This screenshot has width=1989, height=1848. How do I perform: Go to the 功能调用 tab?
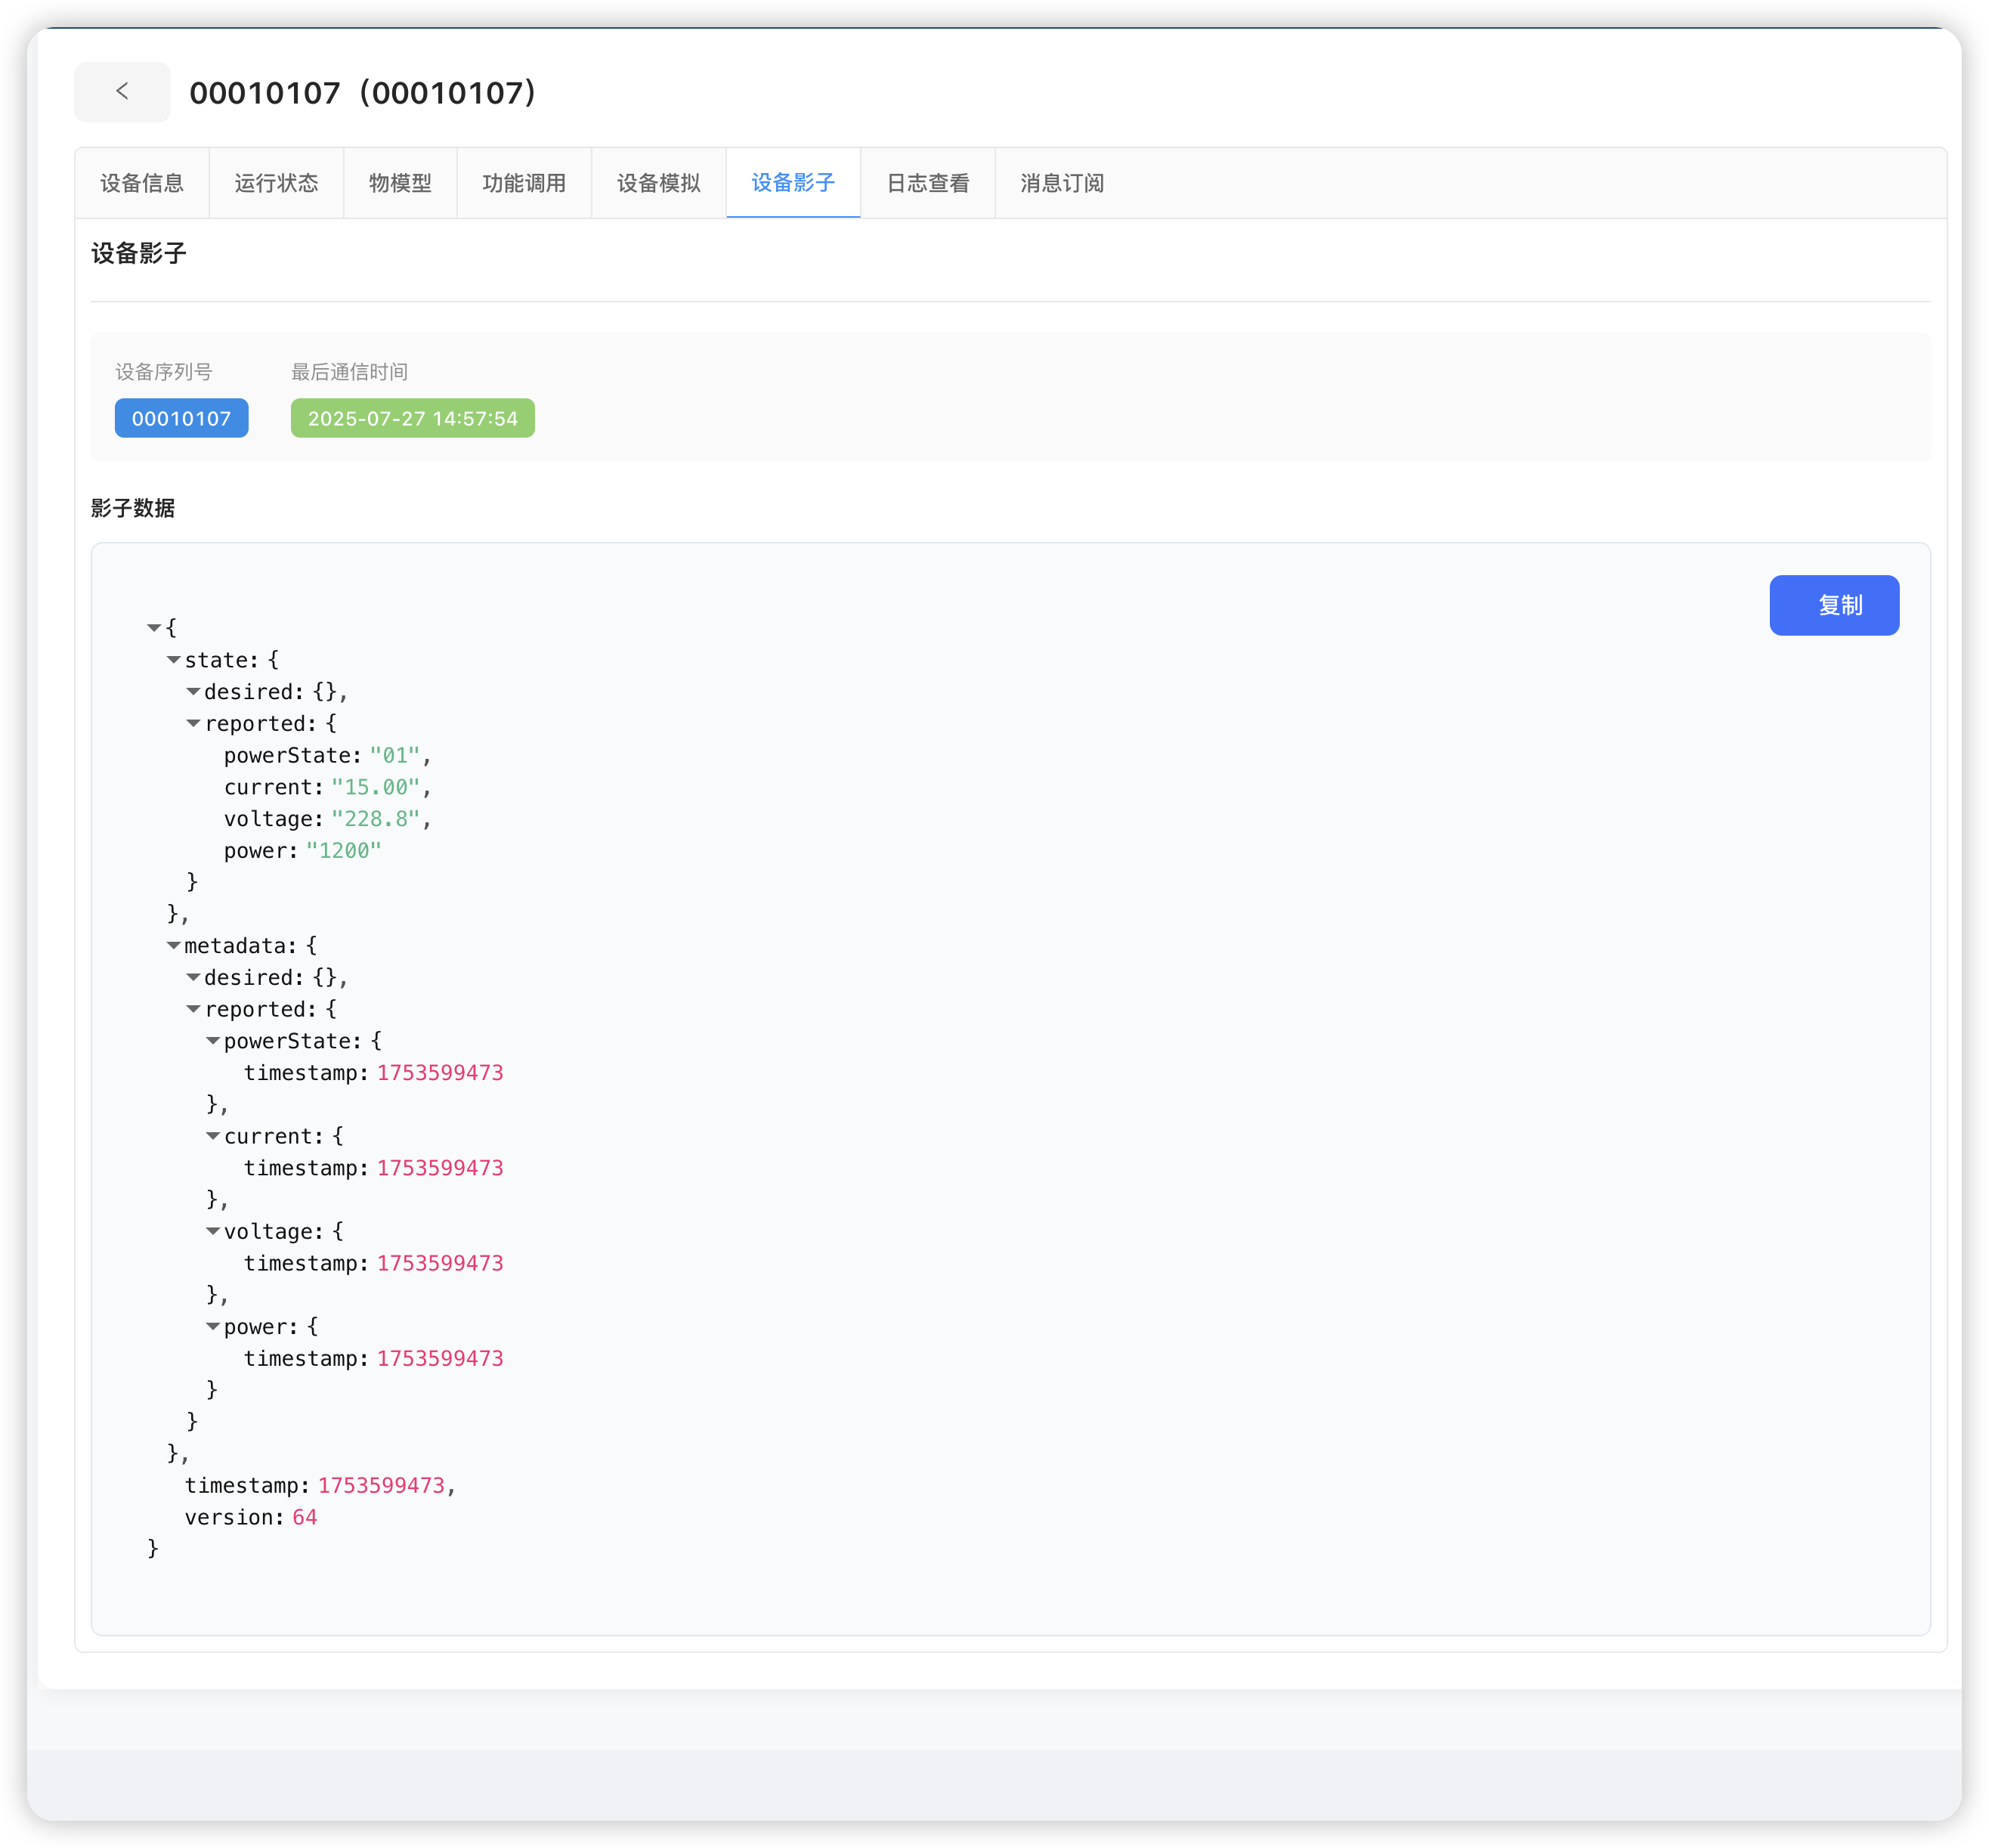(x=524, y=183)
